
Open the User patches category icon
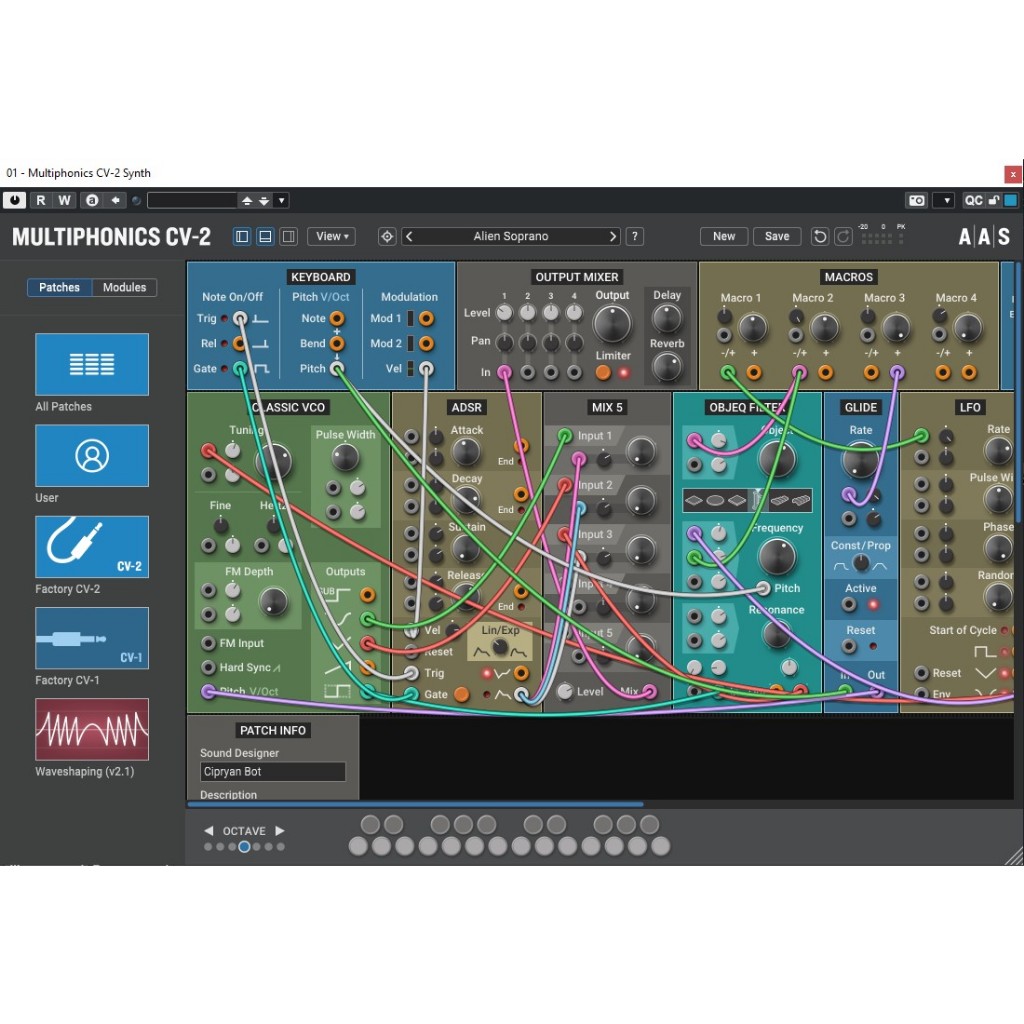pyautogui.click(x=92, y=456)
